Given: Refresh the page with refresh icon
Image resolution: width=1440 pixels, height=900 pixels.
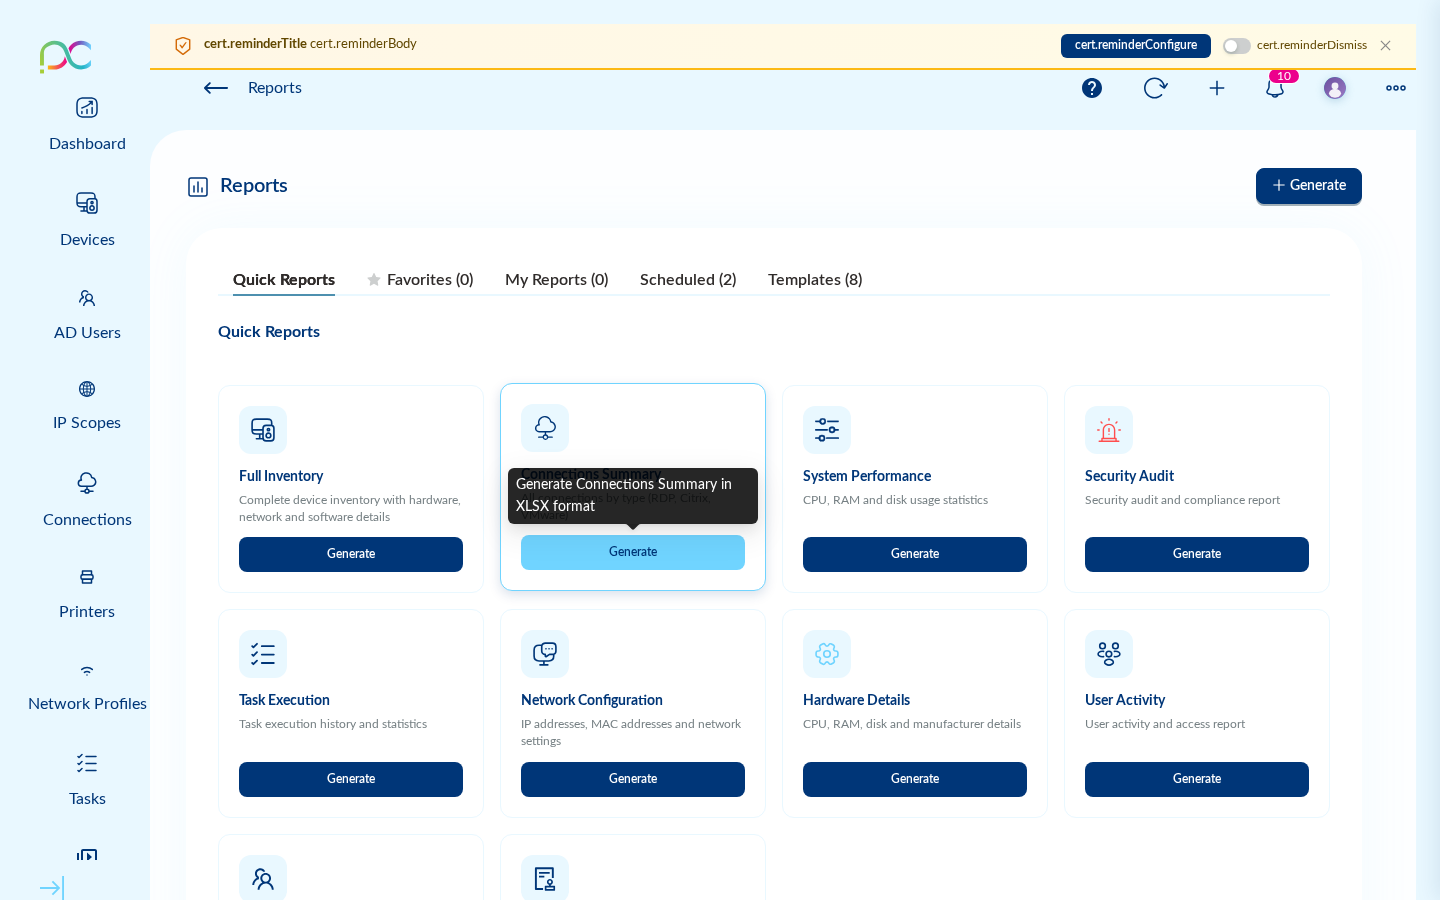Looking at the screenshot, I should click(1155, 88).
